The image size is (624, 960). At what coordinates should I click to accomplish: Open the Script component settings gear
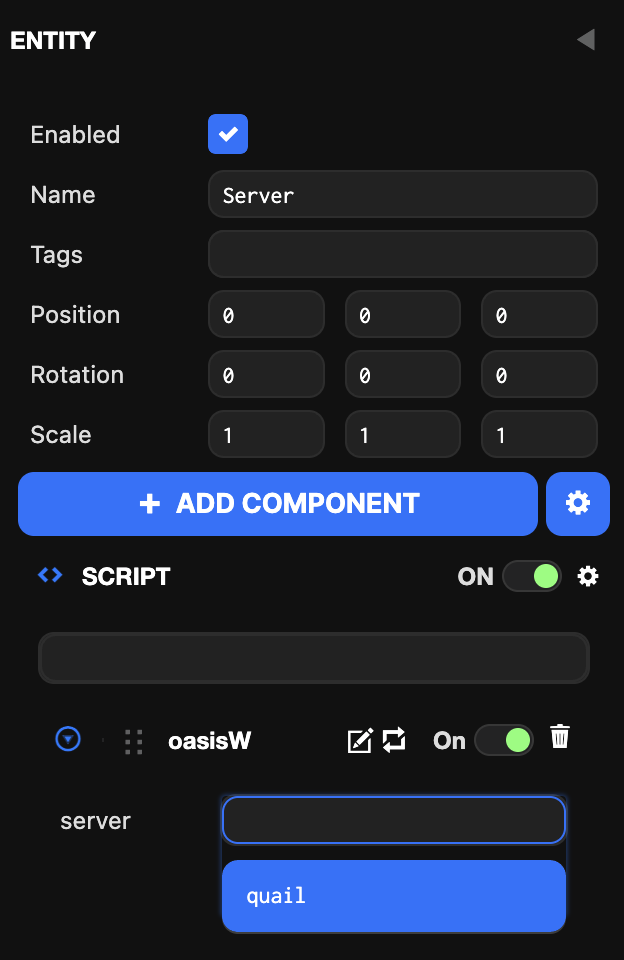[588, 576]
